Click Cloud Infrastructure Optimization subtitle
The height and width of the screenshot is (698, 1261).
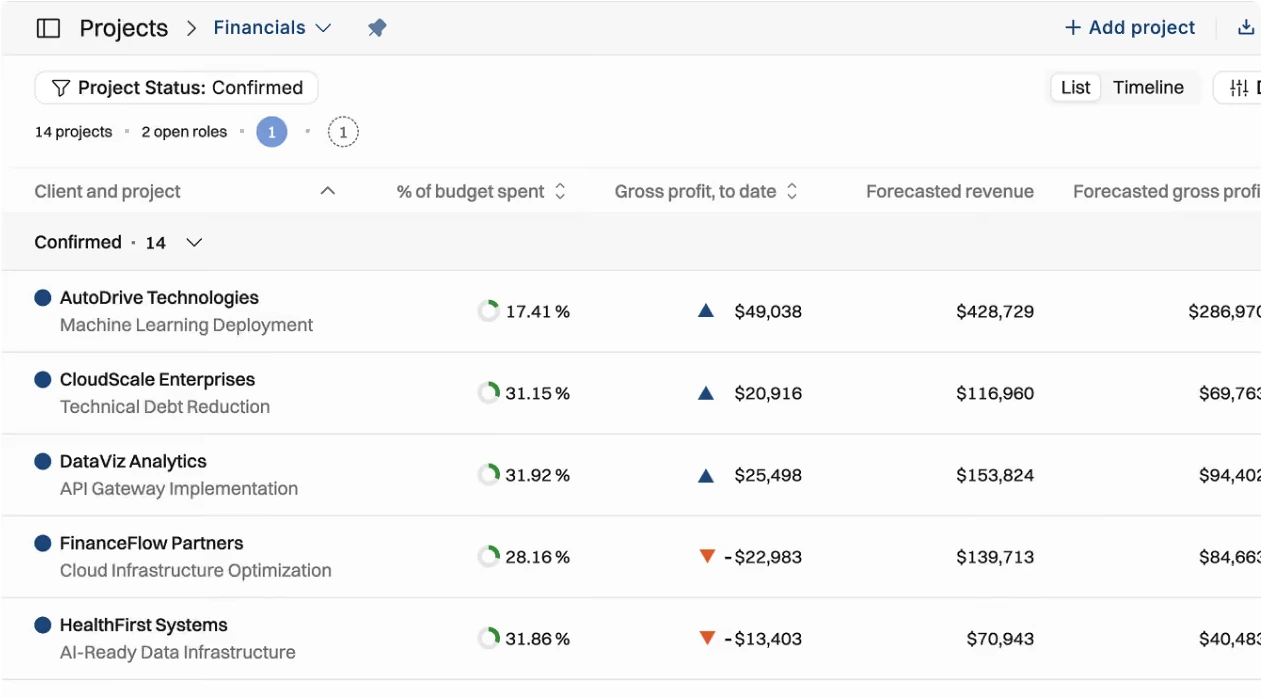pyautogui.click(x=196, y=572)
